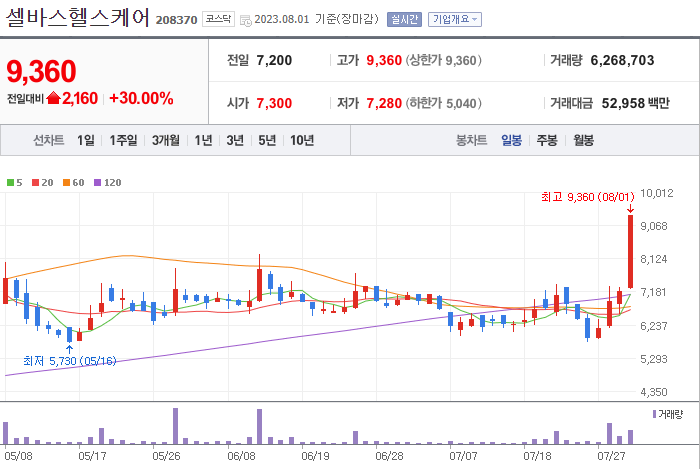Click the orange 60-day moving average swatch
This screenshot has height=469, width=700.
pyautogui.click(x=66, y=183)
